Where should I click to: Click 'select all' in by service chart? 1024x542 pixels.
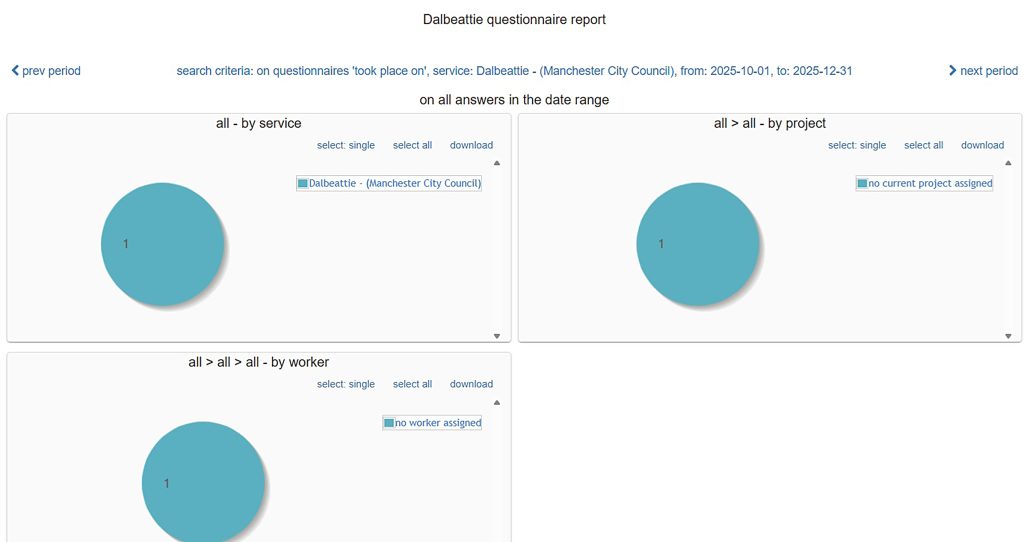[x=412, y=145]
